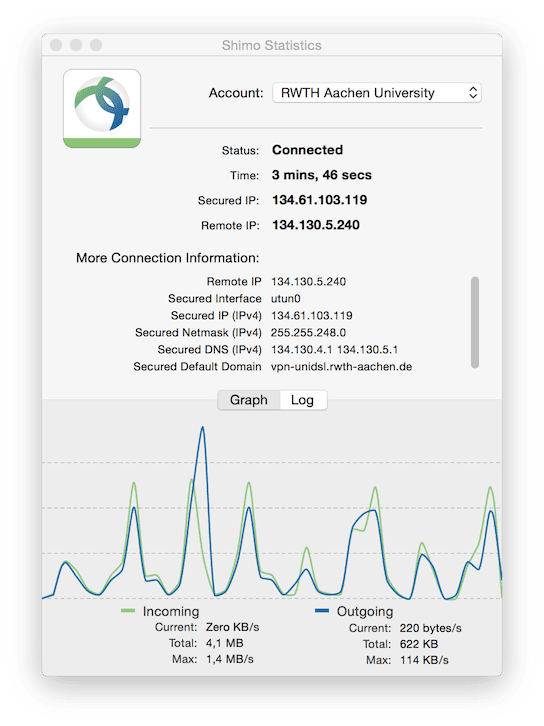Click the More Connection Information heading
544x726 pixels.
pyautogui.click(x=168, y=258)
